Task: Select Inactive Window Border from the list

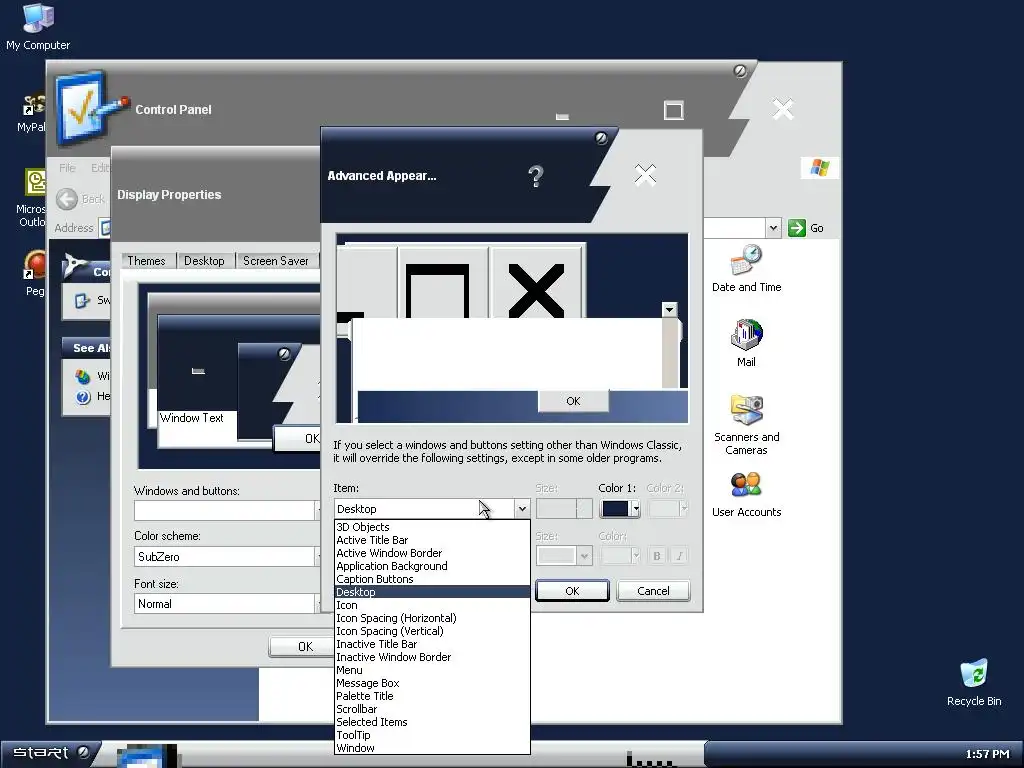Action: point(432,658)
